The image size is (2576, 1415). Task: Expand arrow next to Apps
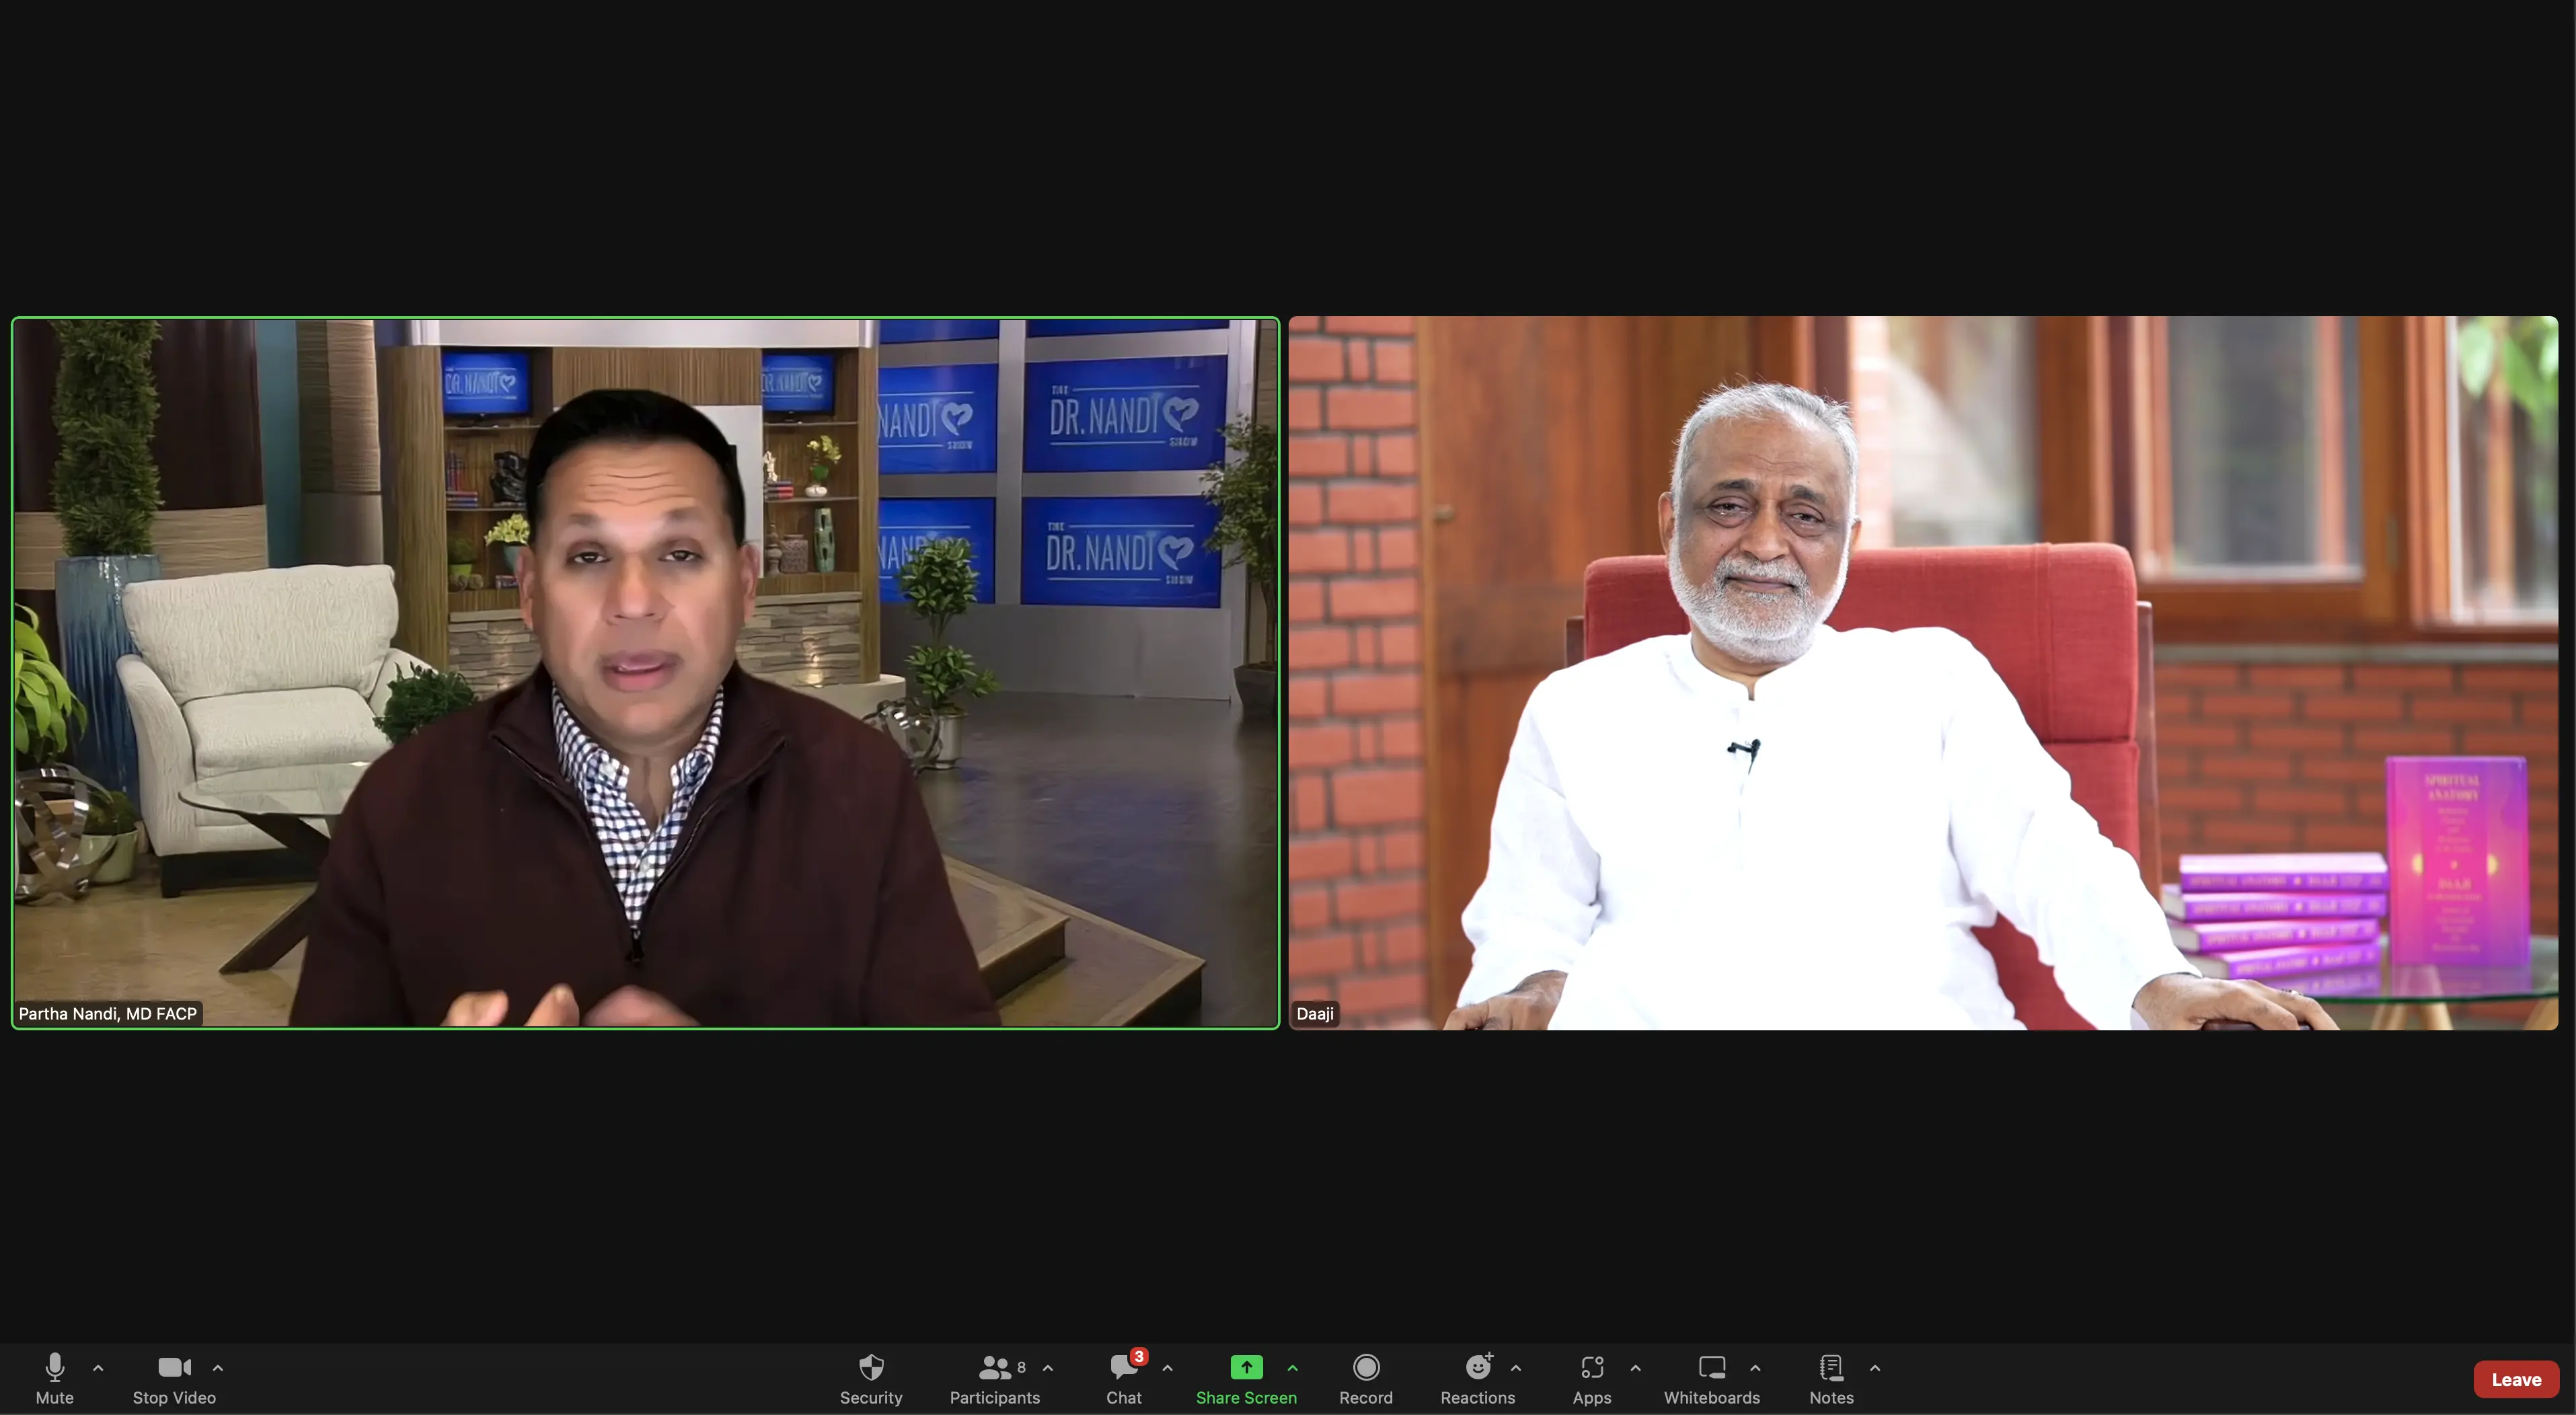tap(1636, 1367)
